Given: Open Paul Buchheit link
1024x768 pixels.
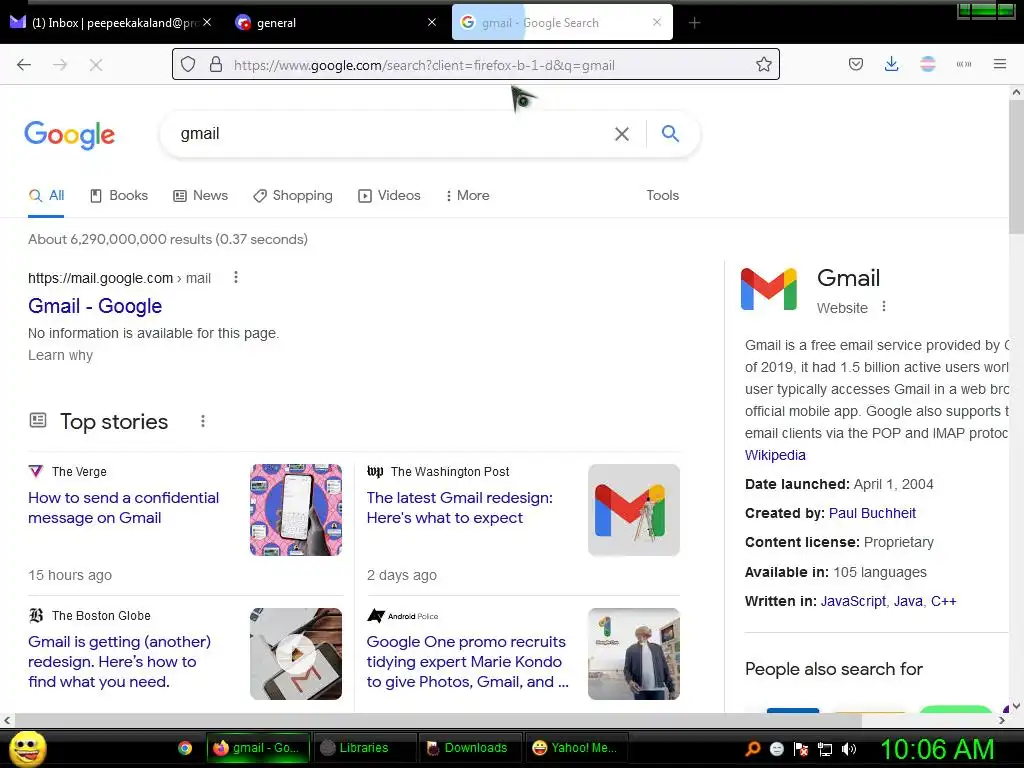Looking at the screenshot, I should point(872,513).
